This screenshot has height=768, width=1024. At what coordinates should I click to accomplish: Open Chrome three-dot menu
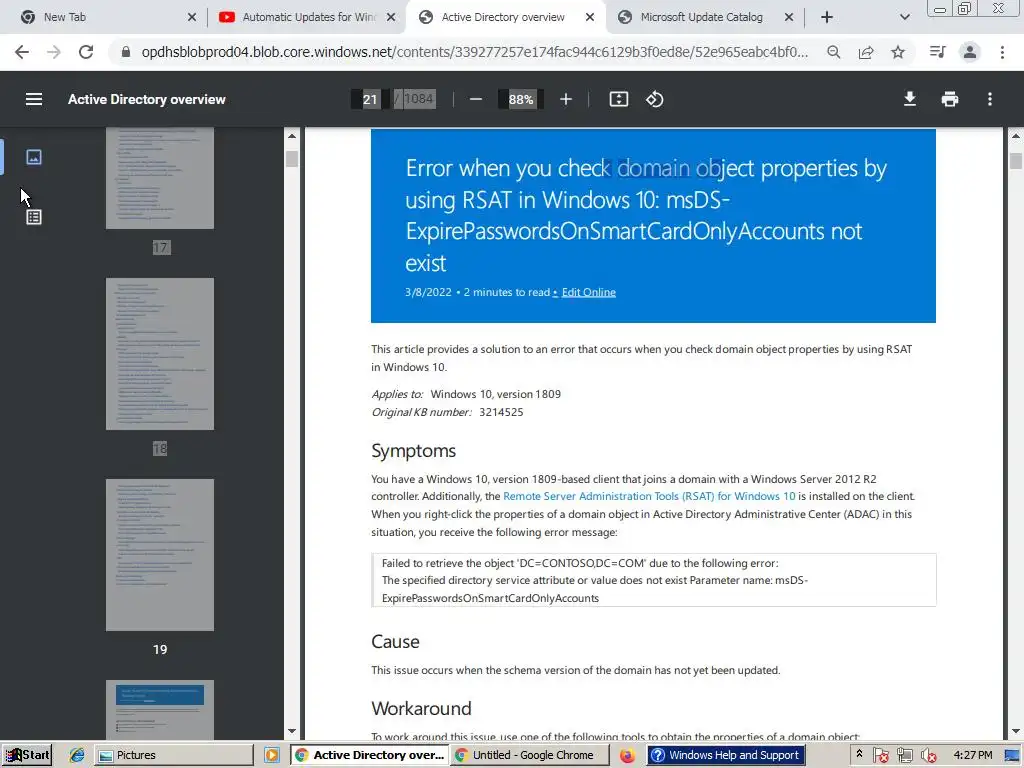[x=1002, y=52]
